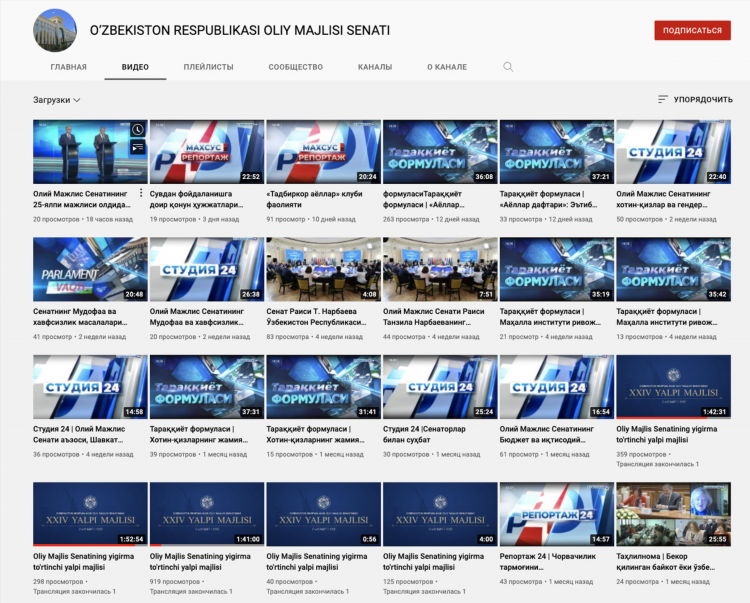750x603 pixels.
Task: Open Сенат Раиси Т. Нарбаева video title
Action: (316, 317)
